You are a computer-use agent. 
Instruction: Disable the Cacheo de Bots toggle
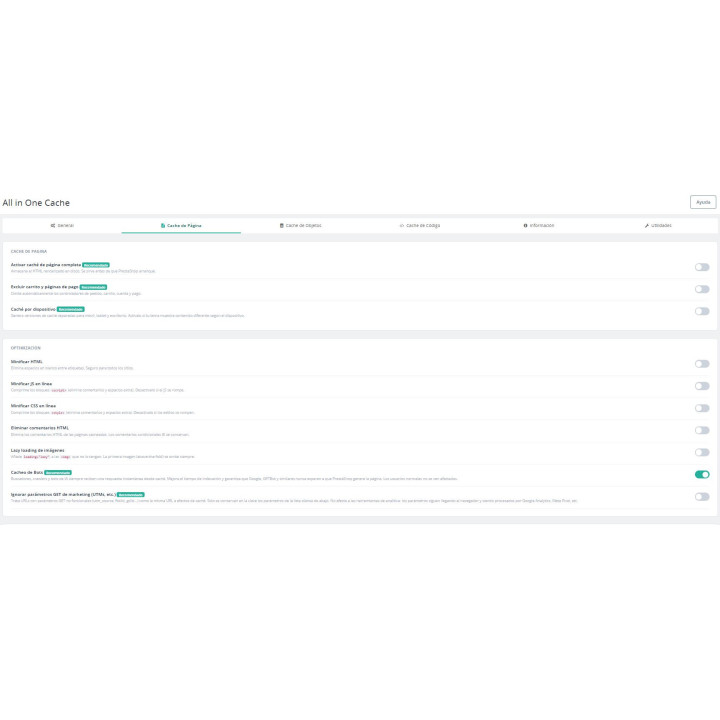click(x=702, y=474)
